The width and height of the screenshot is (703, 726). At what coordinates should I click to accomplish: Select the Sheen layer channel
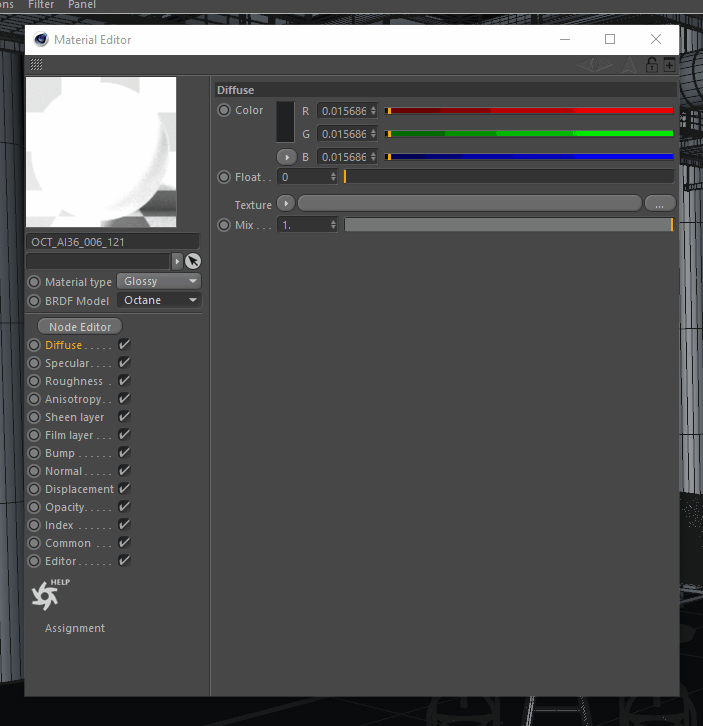(x=74, y=417)
